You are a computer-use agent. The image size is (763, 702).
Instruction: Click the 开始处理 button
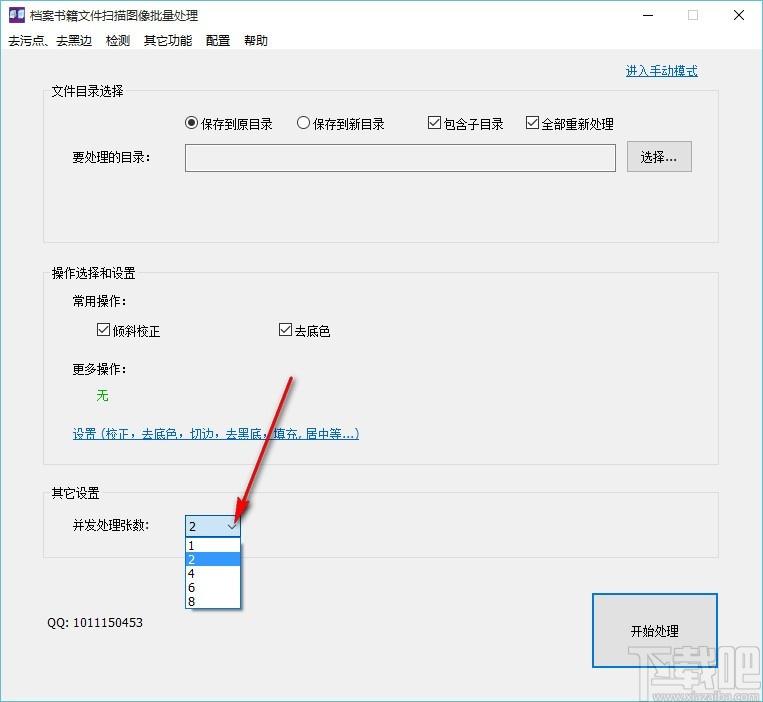pyautogui.click(x=654, y=630)
